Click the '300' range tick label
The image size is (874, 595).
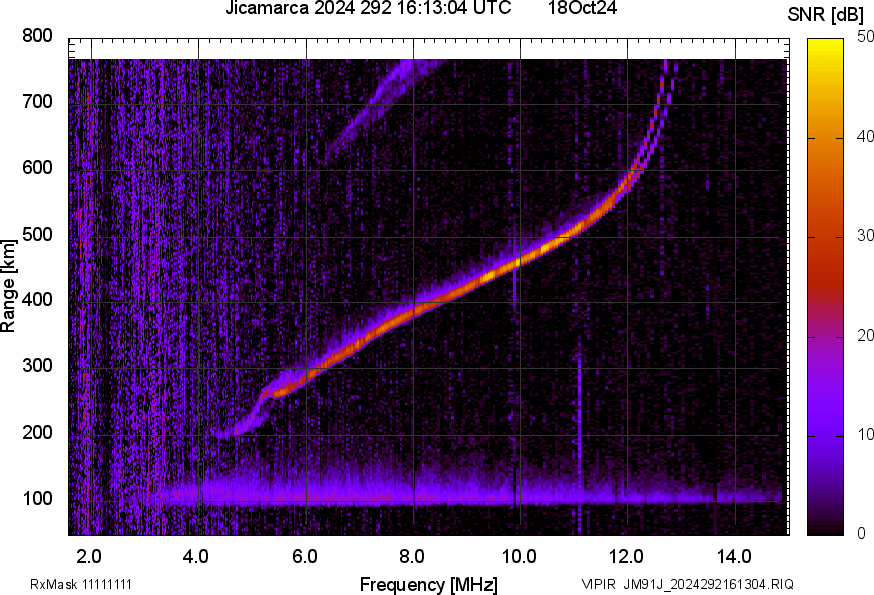pos(37,366)
